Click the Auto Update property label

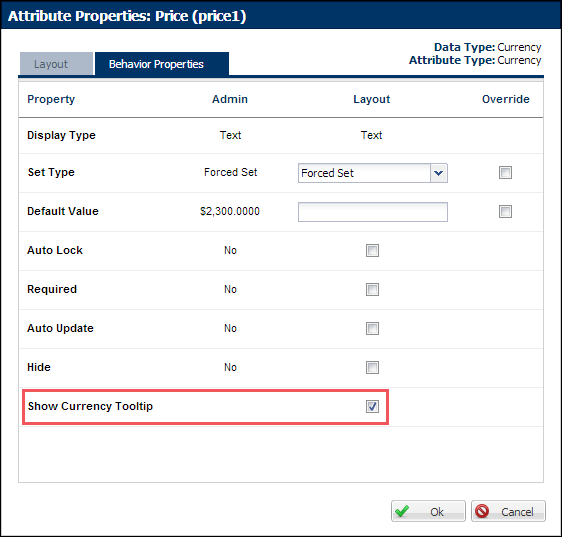[x=60, y=328]
